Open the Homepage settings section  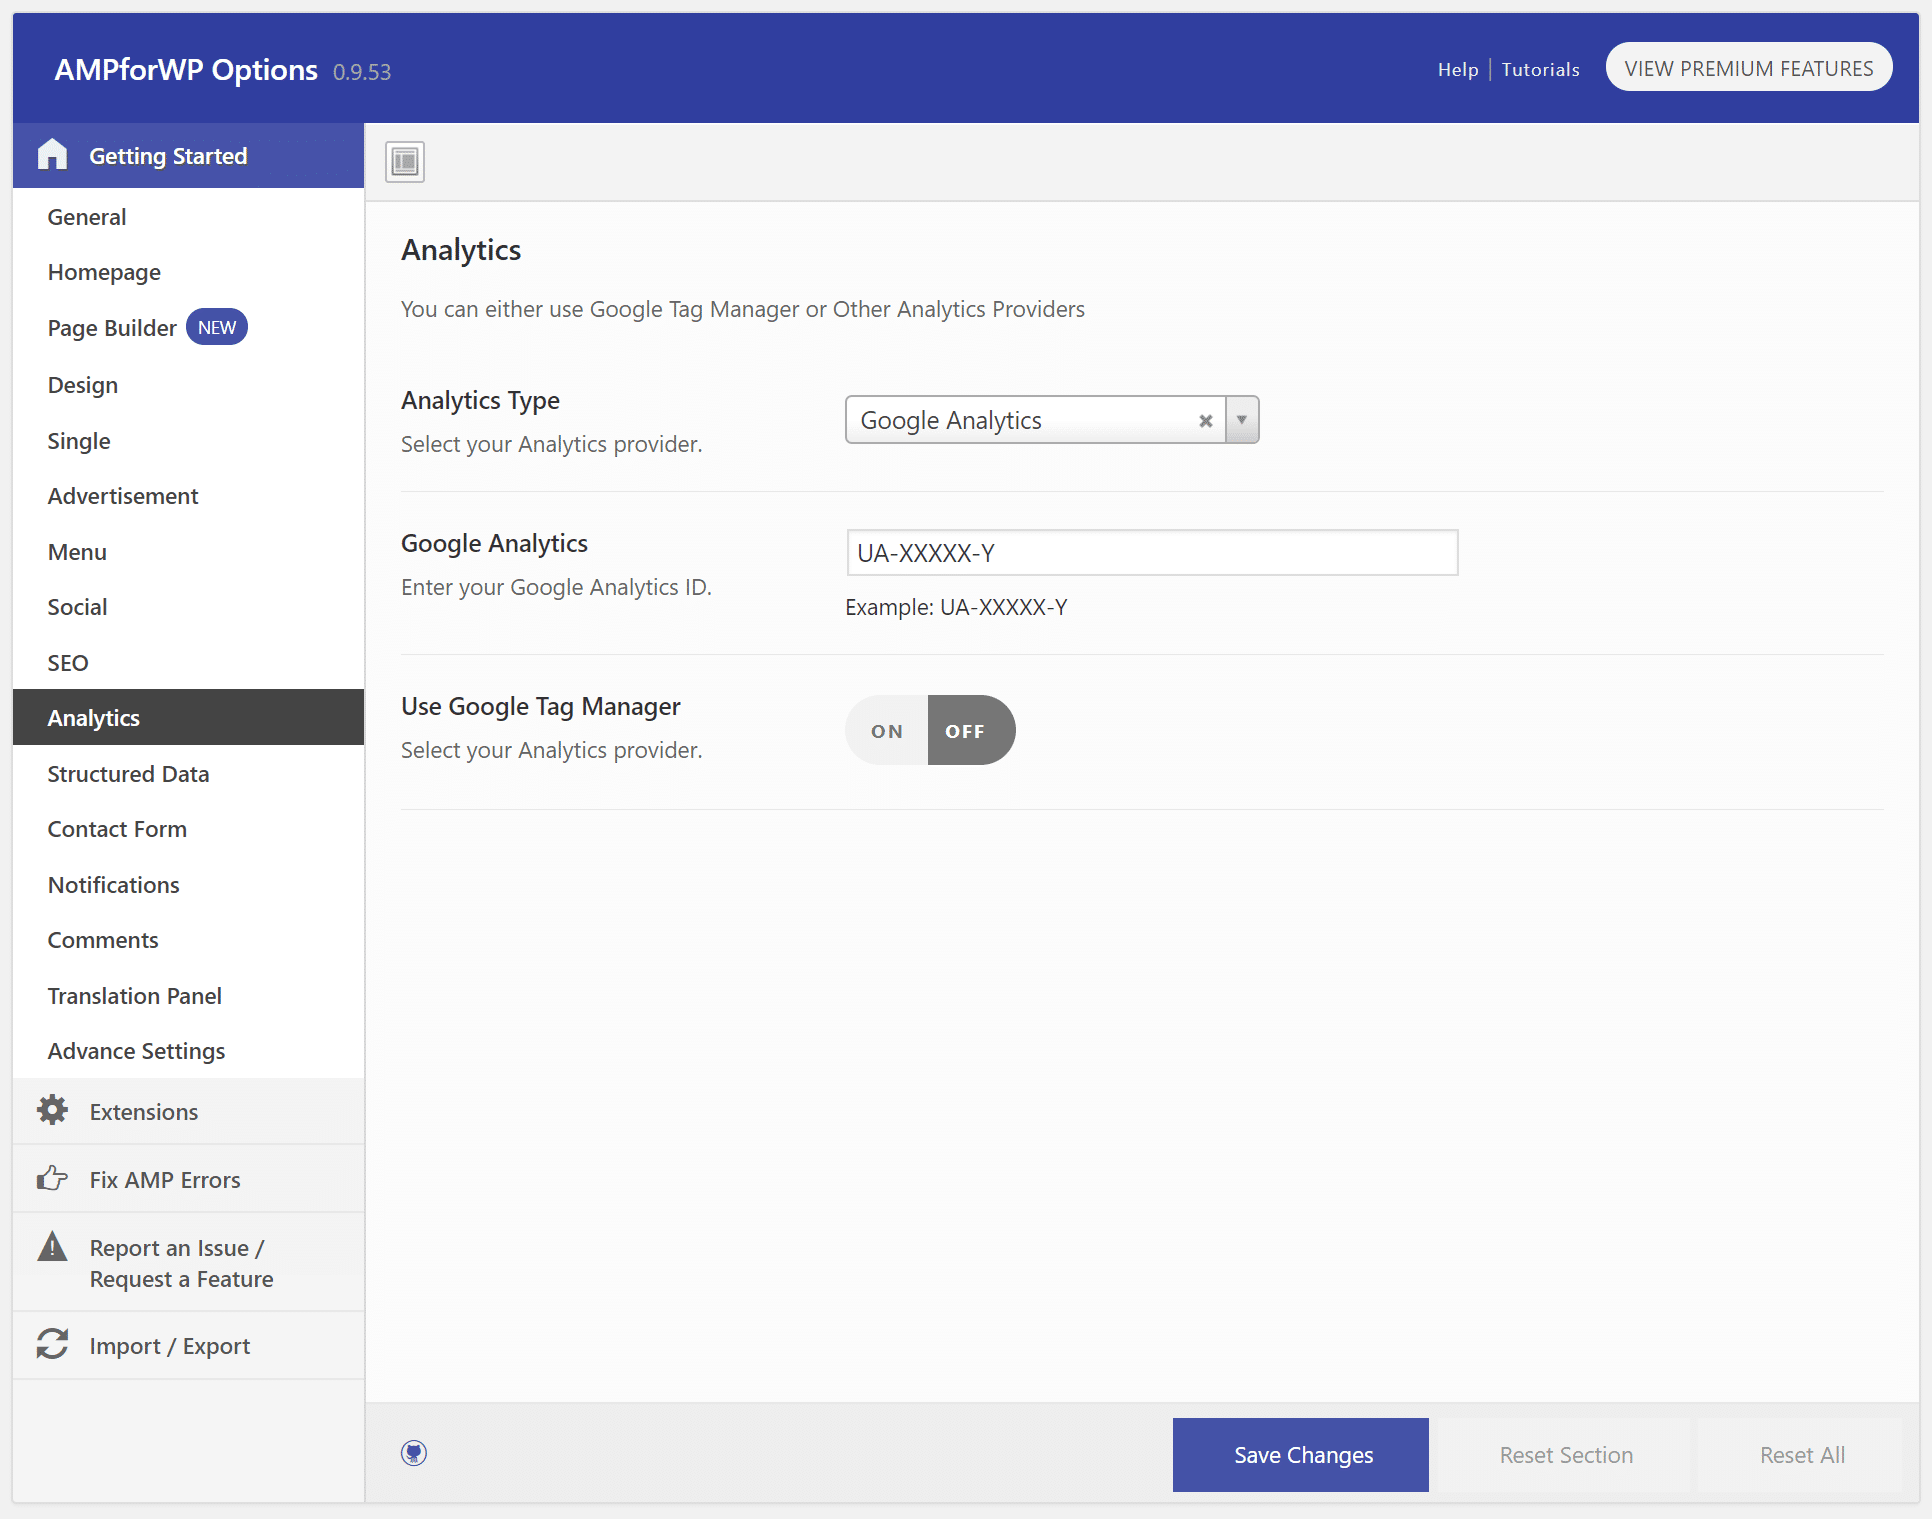(188, 272)
